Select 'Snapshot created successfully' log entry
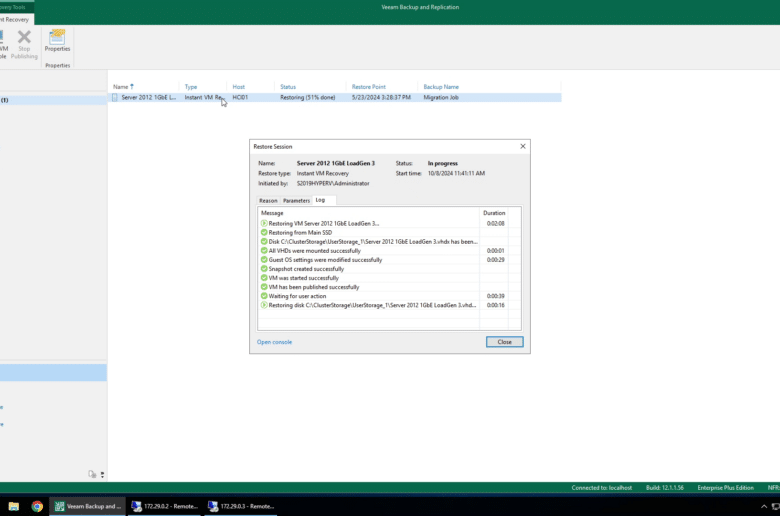Image resolution: width=780 pixels, height=516 pixels. click(x=390, y=269)
